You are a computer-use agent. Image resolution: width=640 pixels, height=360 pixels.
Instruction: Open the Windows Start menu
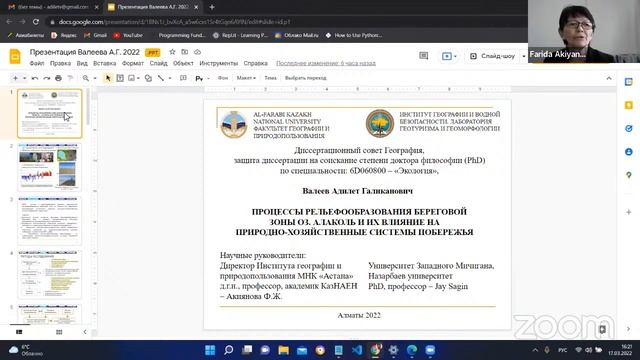coord(210,350)
